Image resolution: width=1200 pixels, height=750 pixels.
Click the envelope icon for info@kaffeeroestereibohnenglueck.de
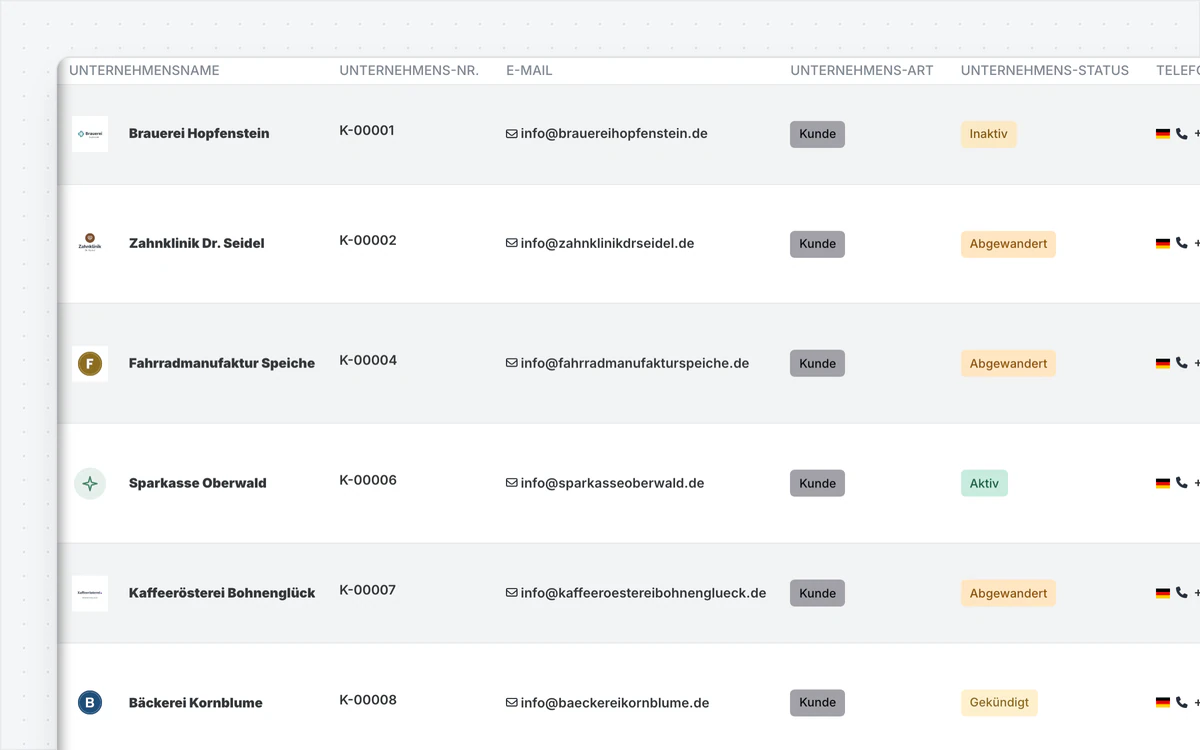click(x=512, y=594)
